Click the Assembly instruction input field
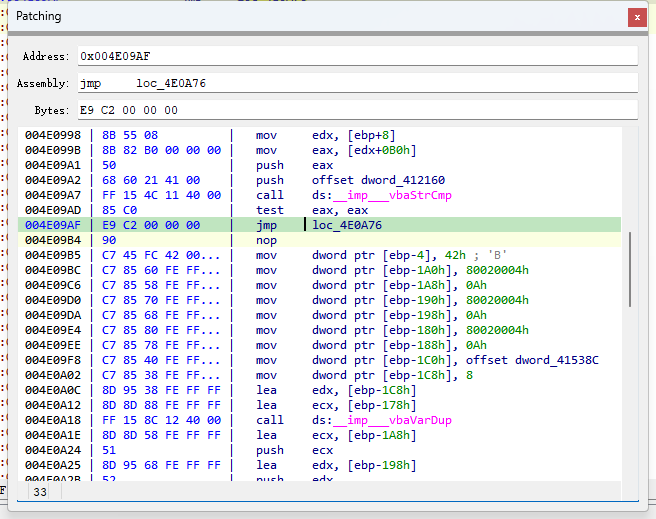This screenshot has height=519, width=656. [x=356, y=83]
